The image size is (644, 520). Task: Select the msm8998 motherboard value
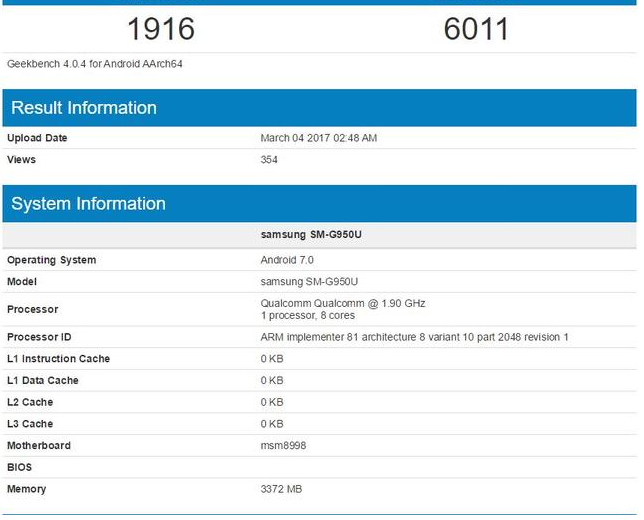(283, 446)
